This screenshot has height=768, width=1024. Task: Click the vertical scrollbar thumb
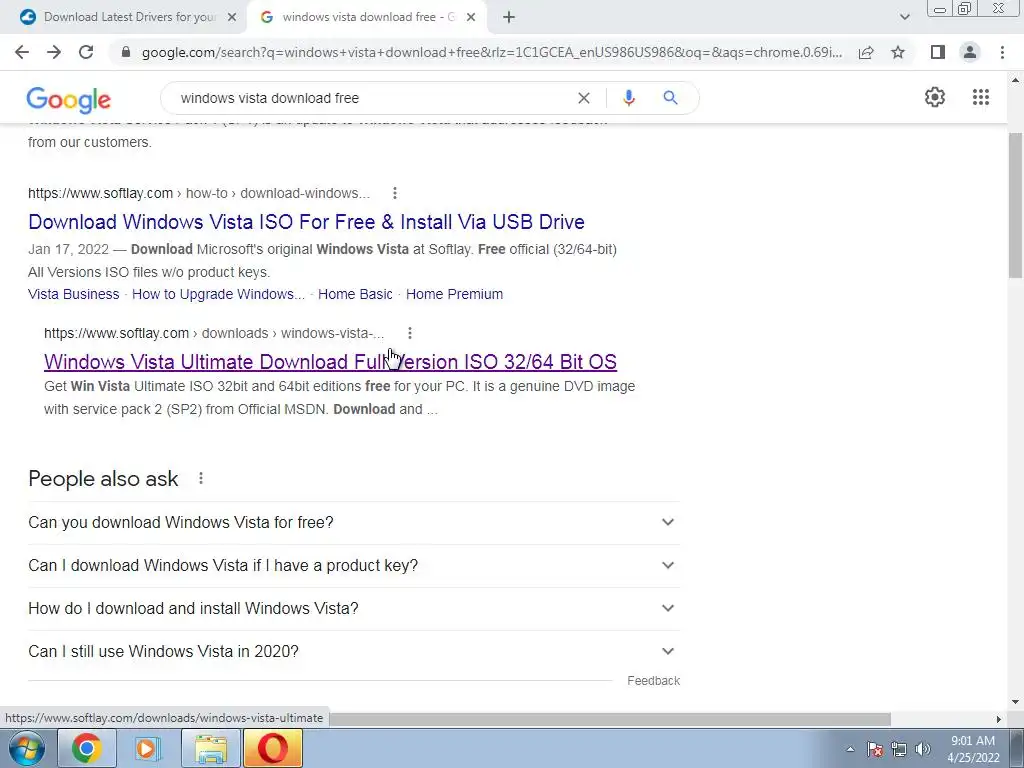(1016, 206)
